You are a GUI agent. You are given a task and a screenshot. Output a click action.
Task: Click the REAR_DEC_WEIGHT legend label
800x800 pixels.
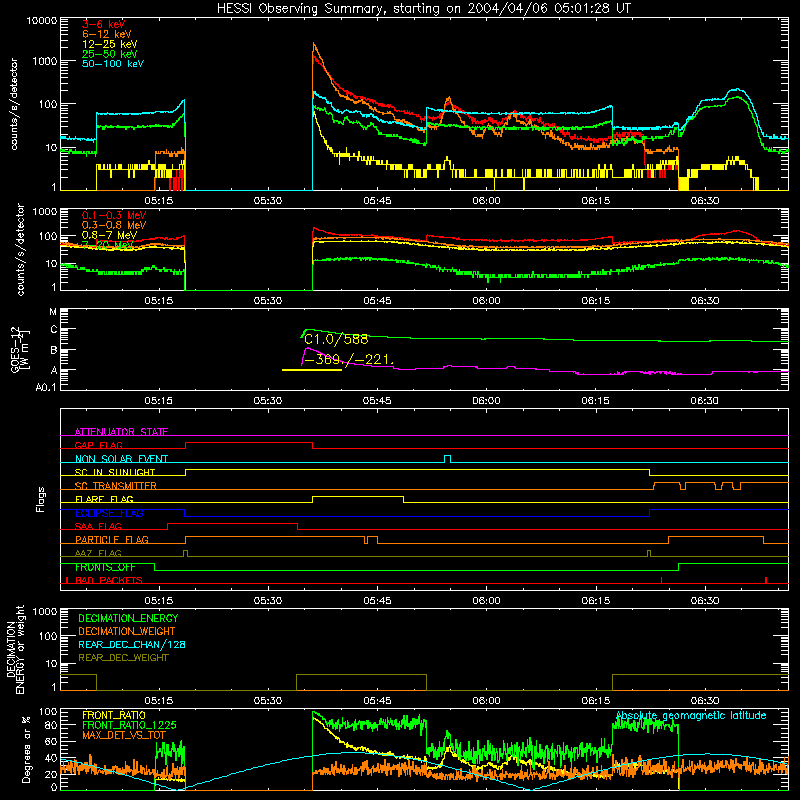point(123,658)
